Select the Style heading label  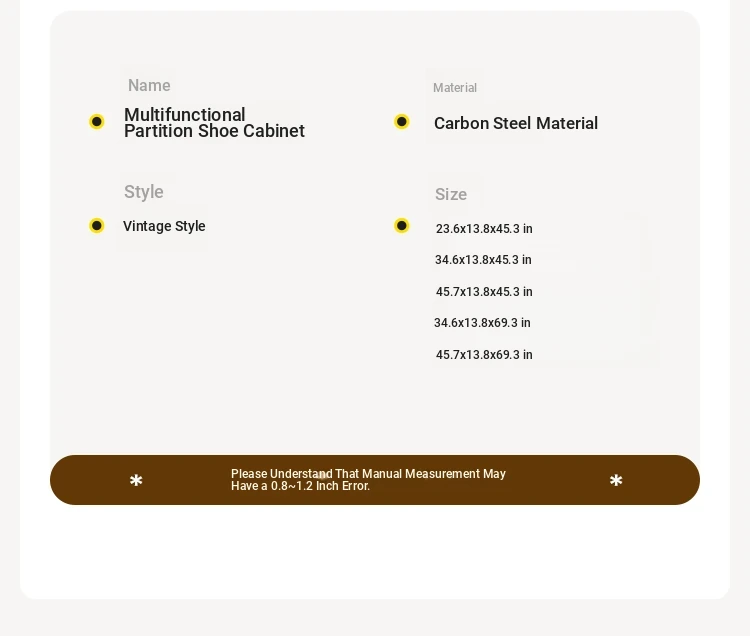[144, 192]
